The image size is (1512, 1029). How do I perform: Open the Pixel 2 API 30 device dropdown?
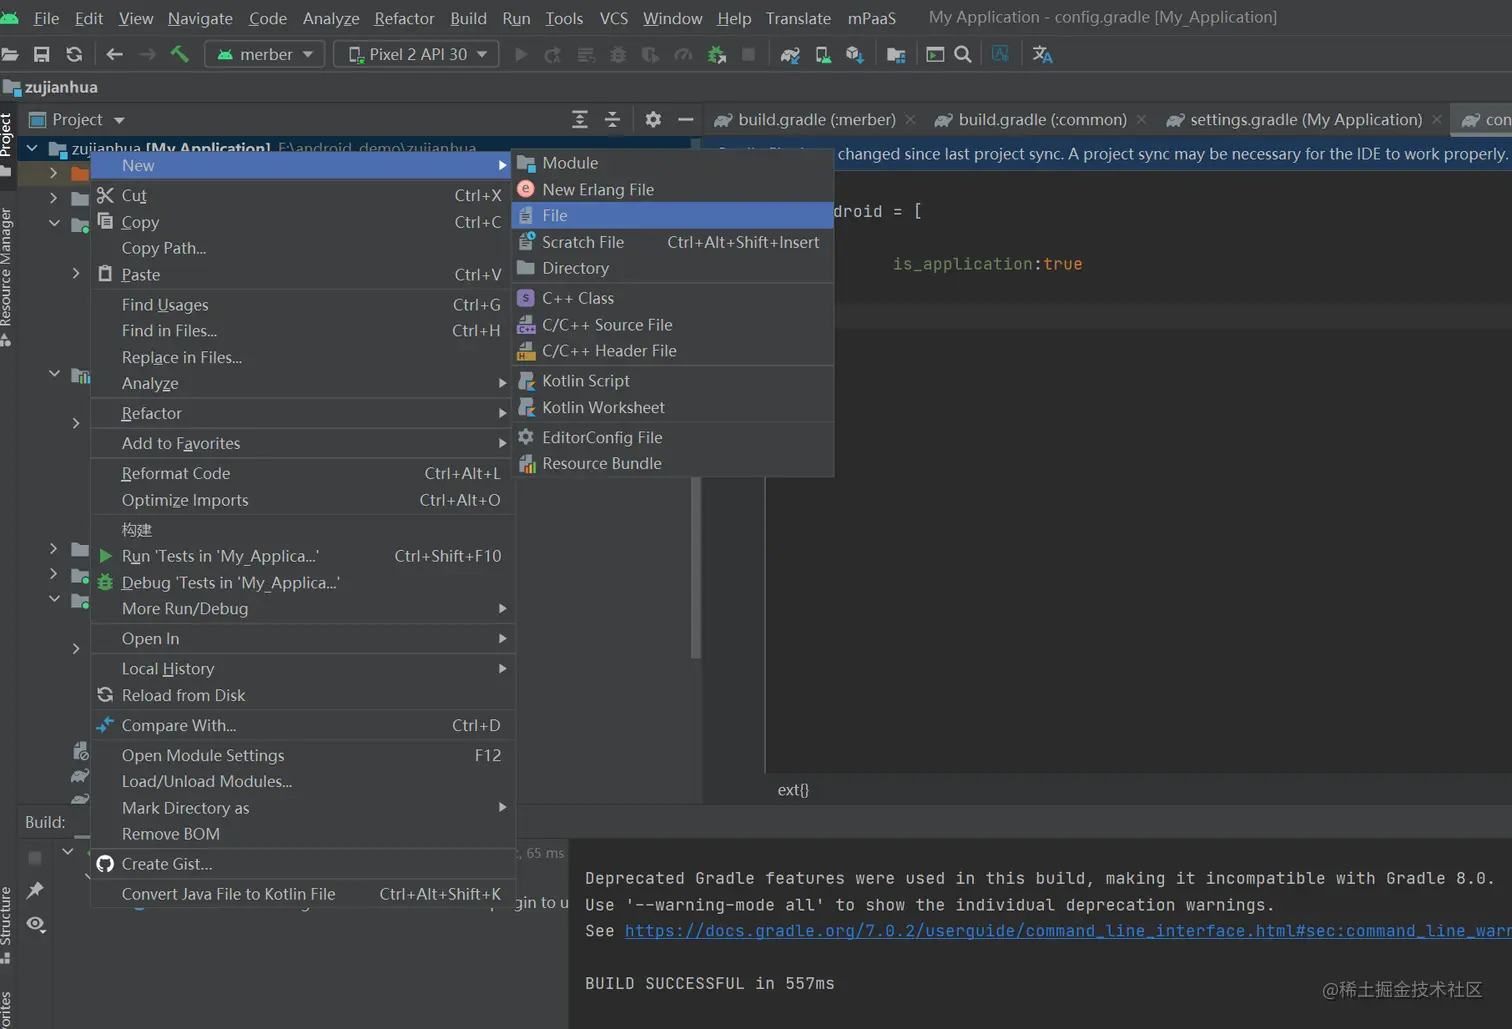[x=417, y=54]
